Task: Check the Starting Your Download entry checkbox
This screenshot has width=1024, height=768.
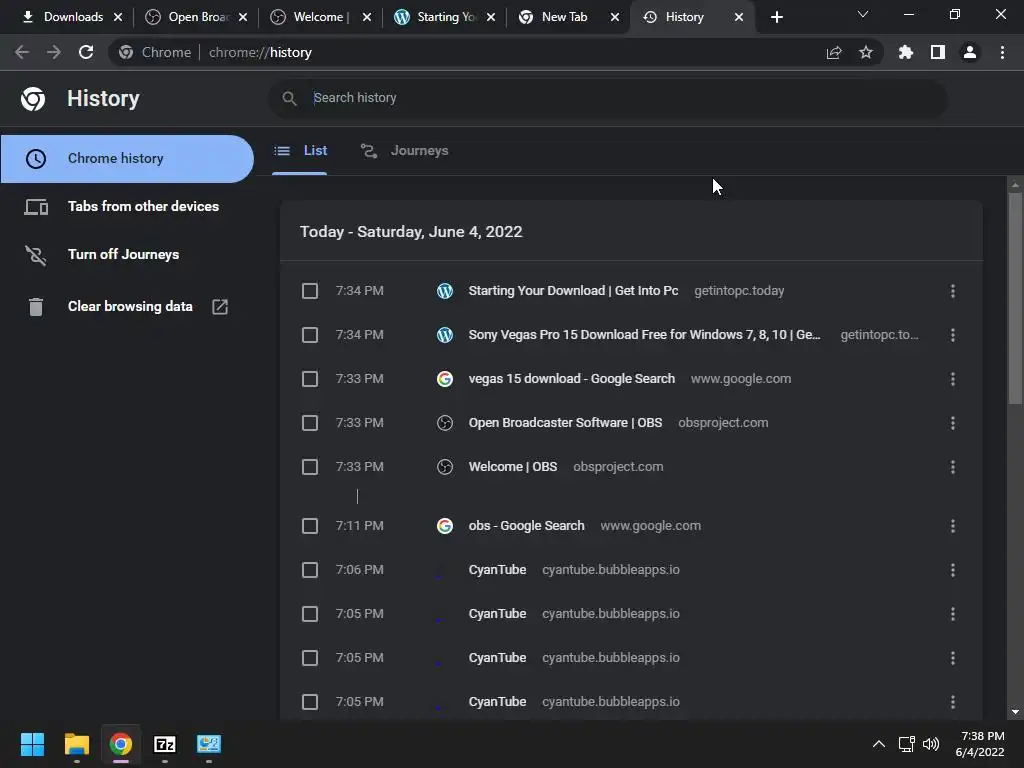Action: coord(310,291)
